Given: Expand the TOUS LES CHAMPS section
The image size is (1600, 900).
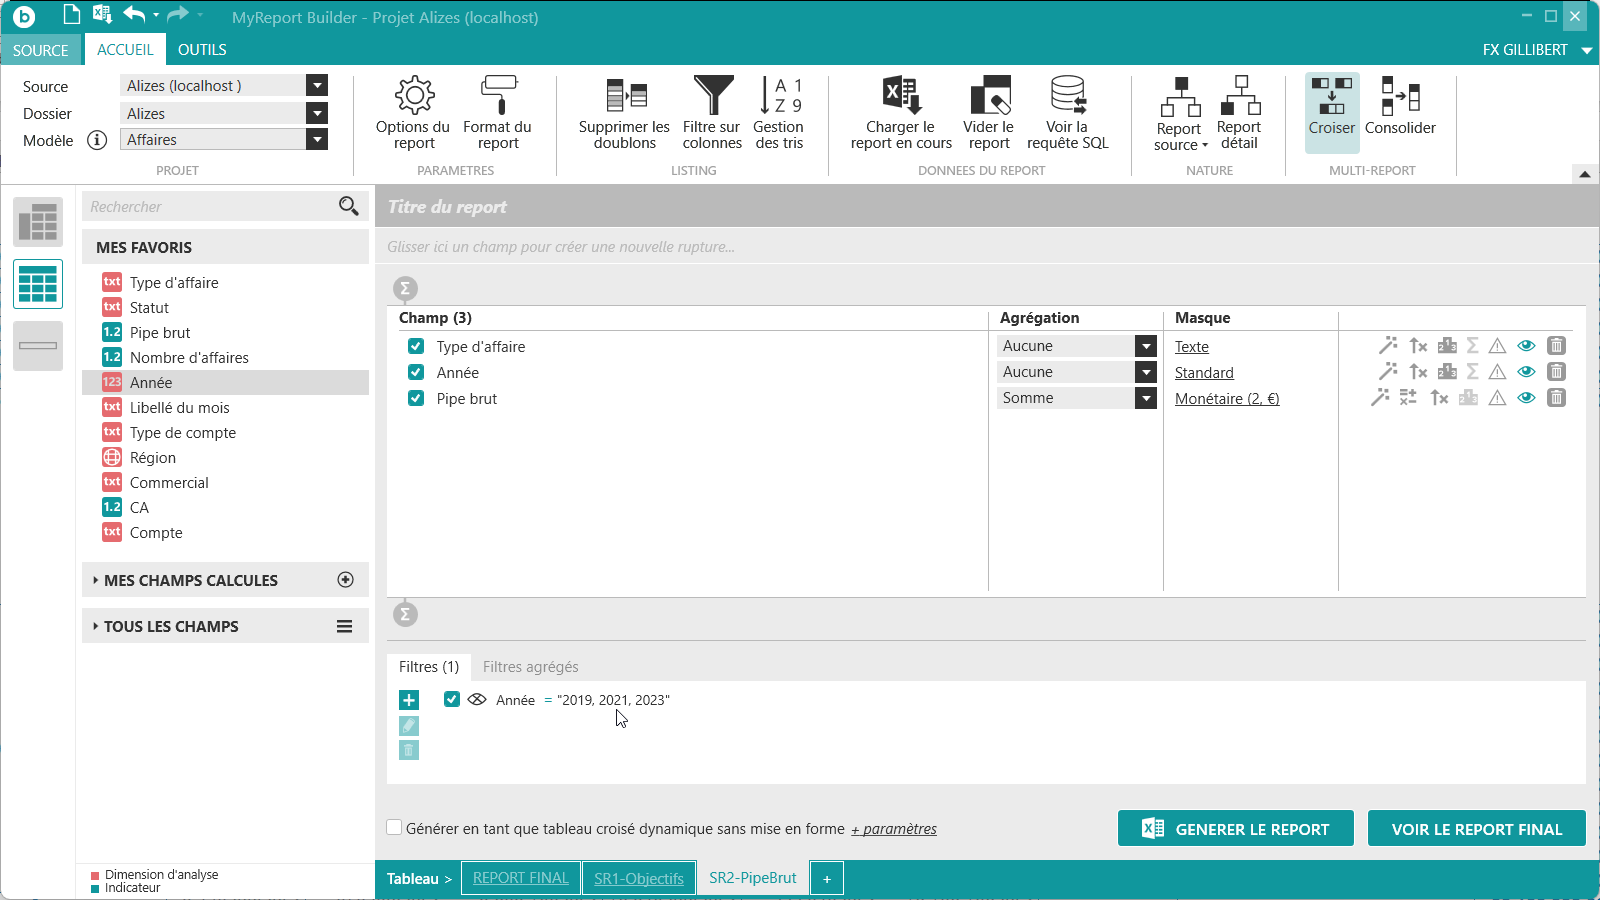Looking at the screenshot, I should [x=171, y=627].
